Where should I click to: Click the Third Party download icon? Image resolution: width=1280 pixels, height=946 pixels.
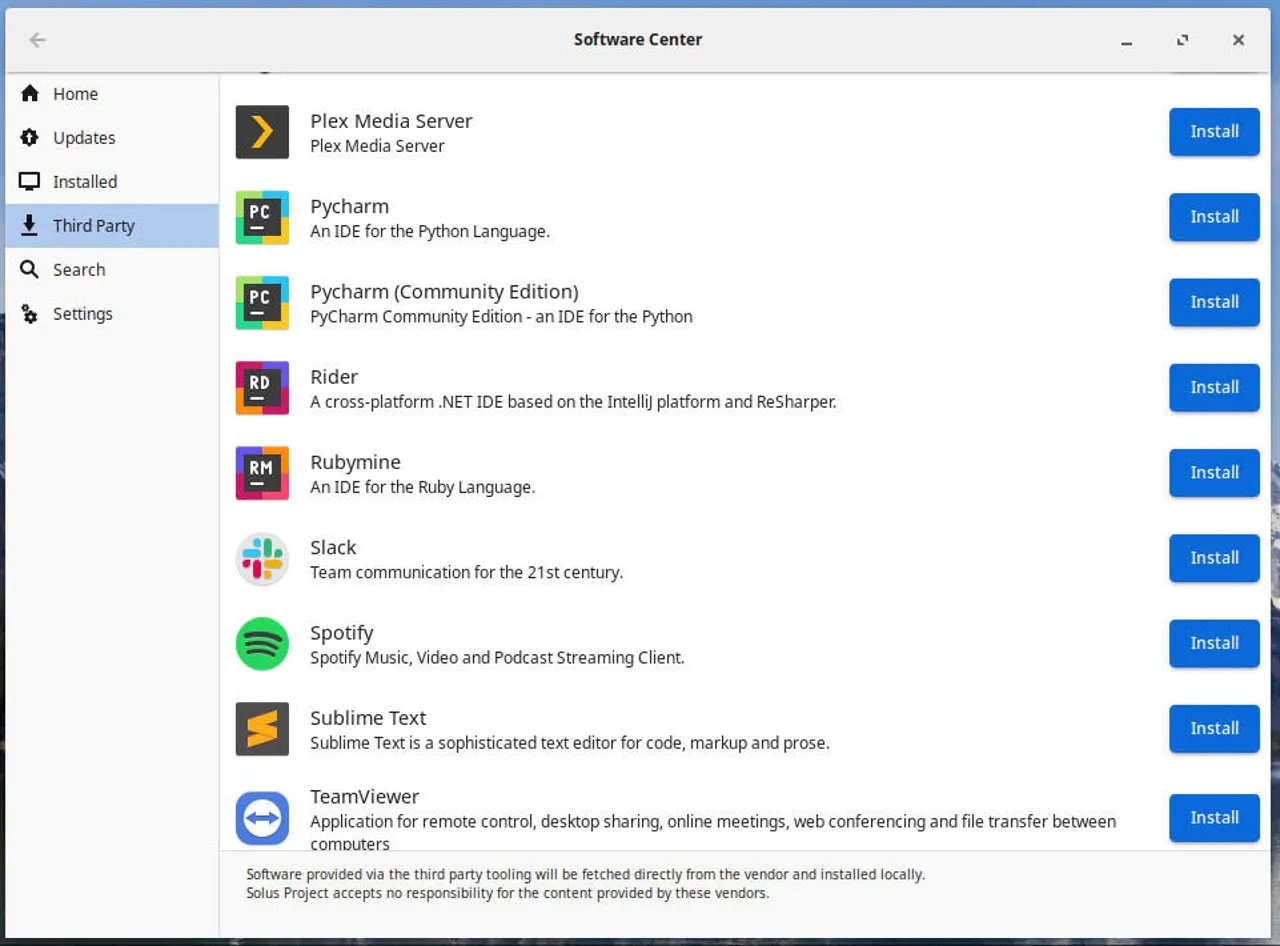(30, 225)
